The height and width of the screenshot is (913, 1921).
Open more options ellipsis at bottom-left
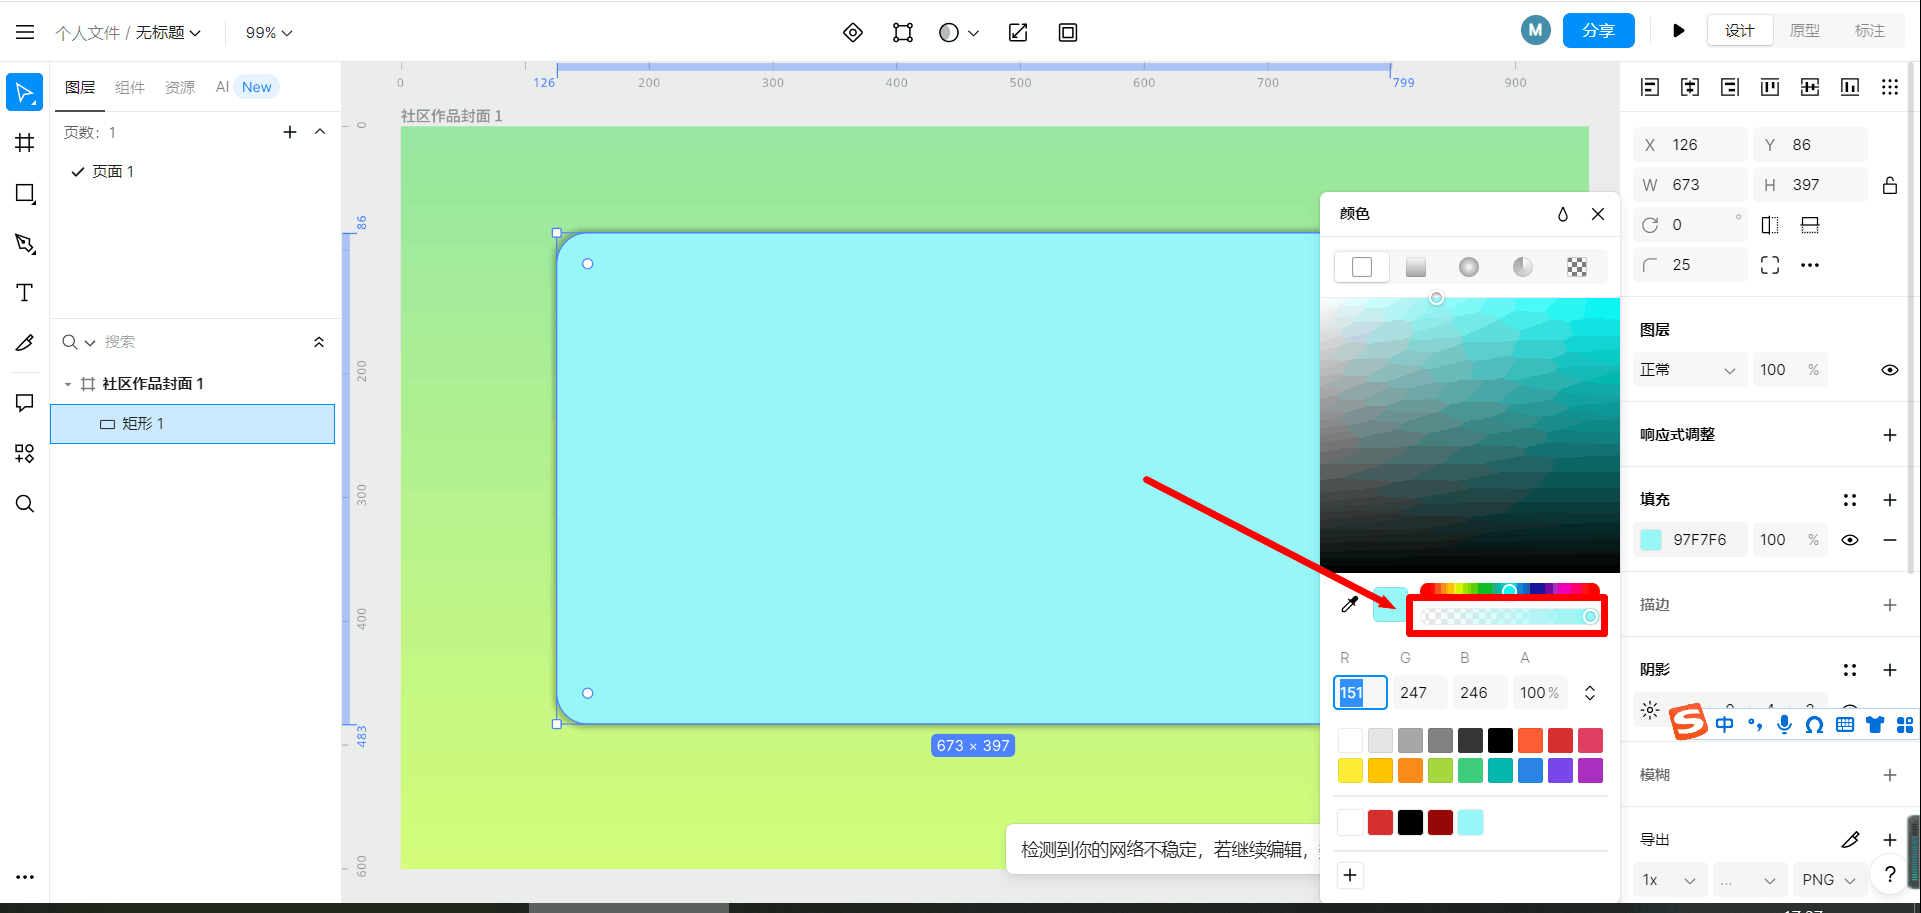pyautogui.click(x=25, y=877)
